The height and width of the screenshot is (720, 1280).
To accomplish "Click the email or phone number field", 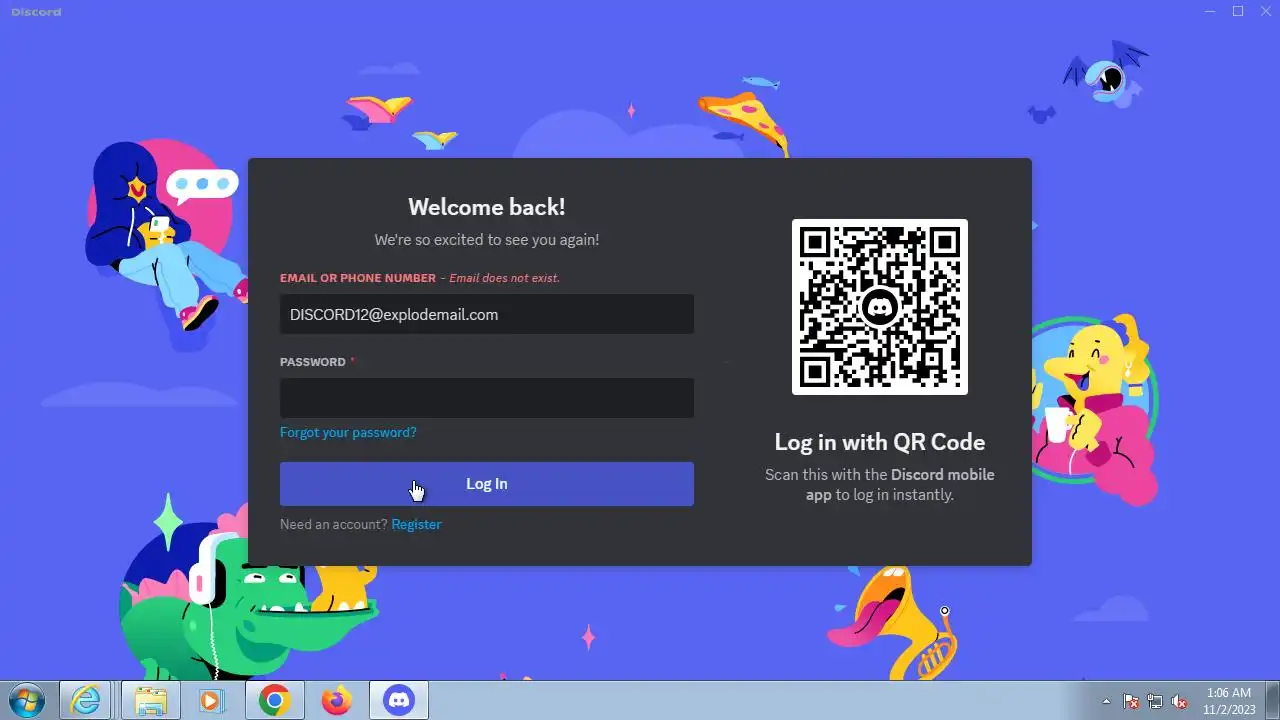I will point(486,314).
